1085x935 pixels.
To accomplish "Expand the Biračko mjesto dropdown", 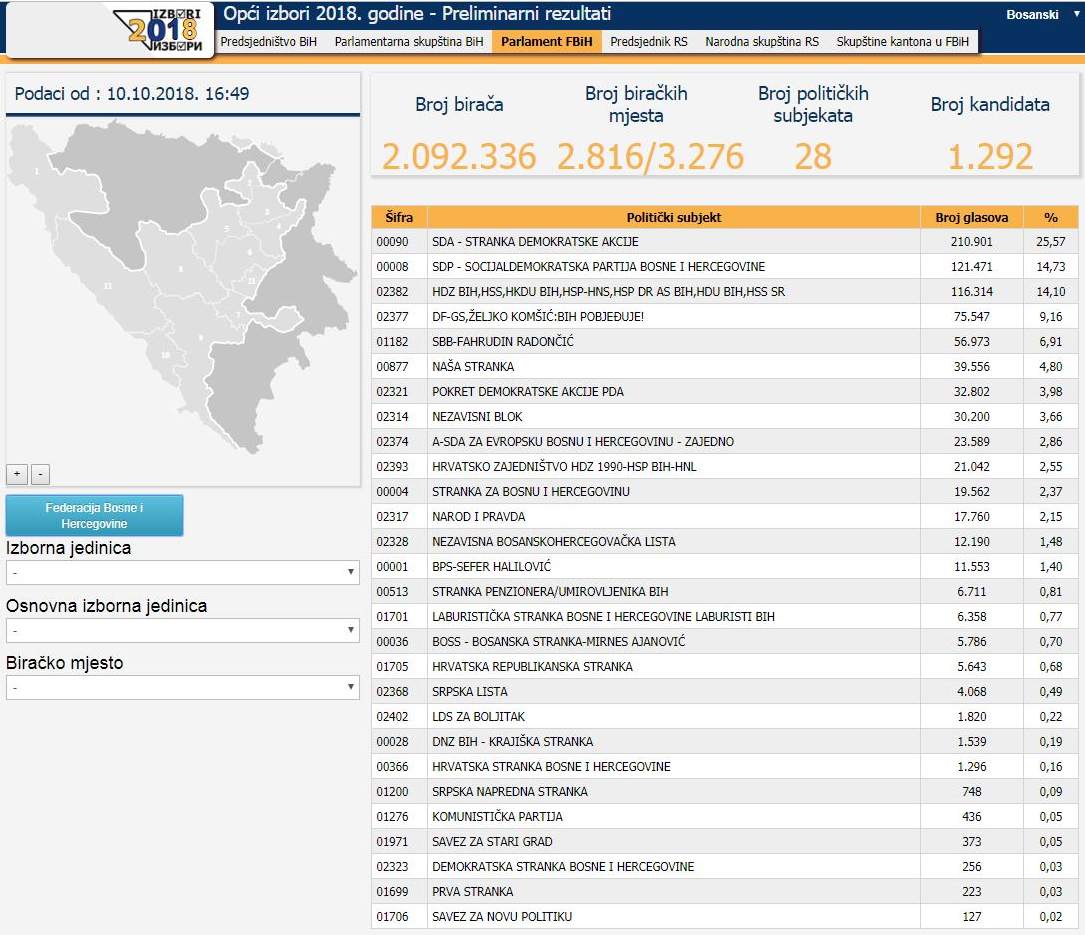I will point(183,687).
